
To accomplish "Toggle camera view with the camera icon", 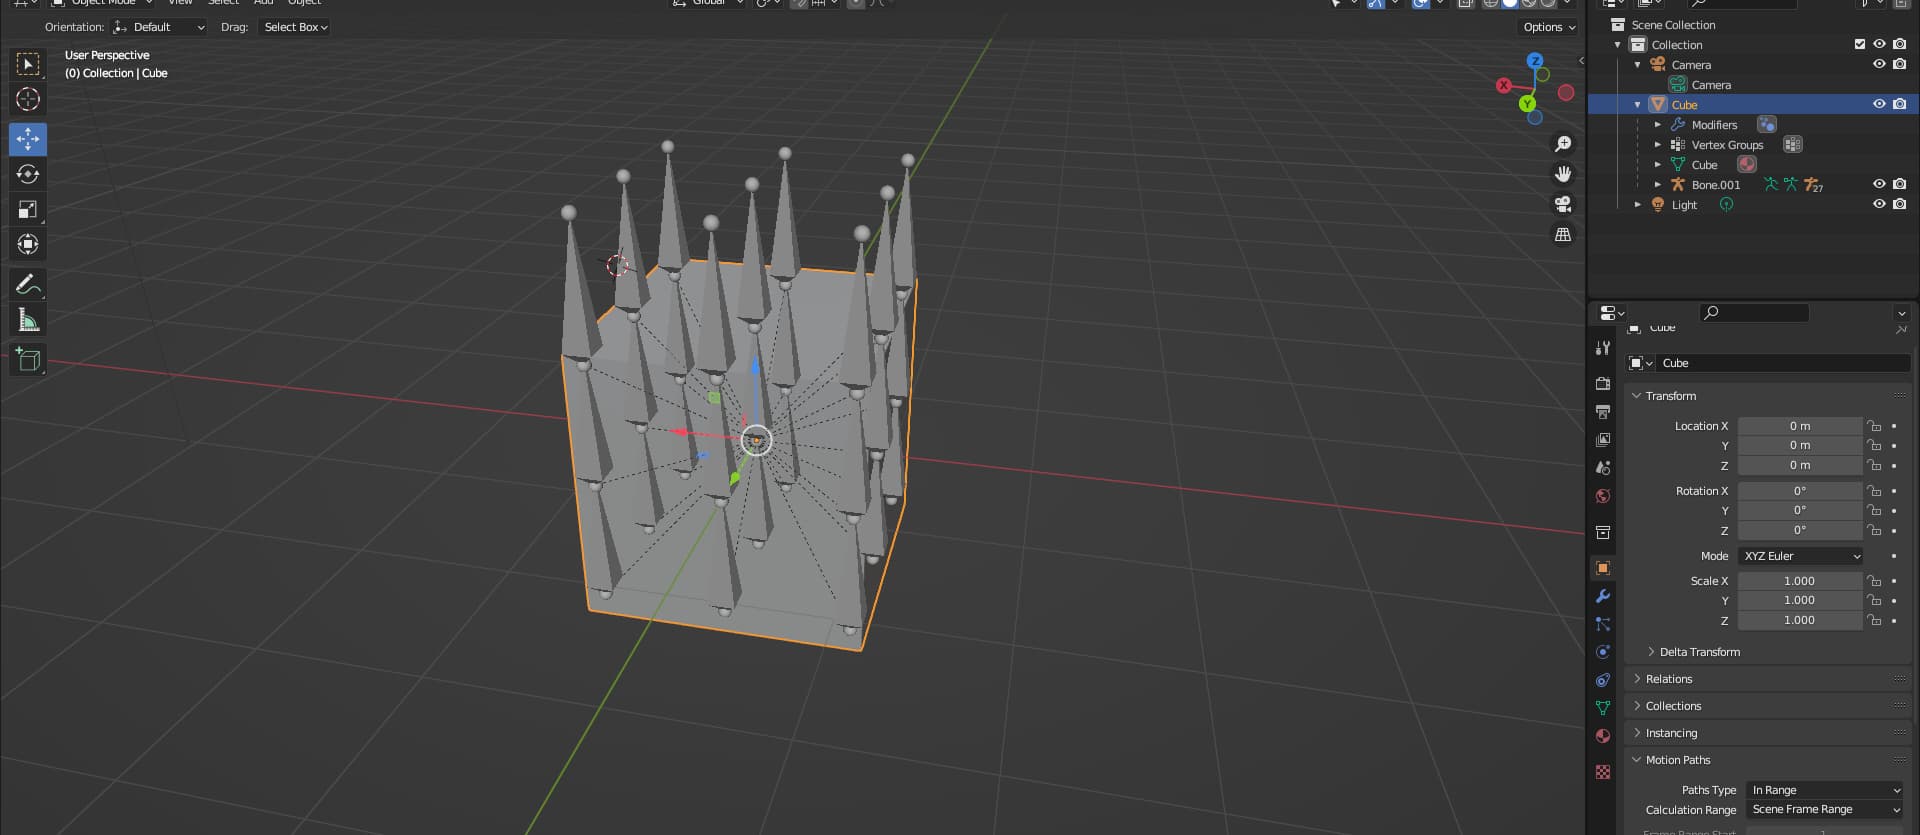I will tap(1563, 204).
